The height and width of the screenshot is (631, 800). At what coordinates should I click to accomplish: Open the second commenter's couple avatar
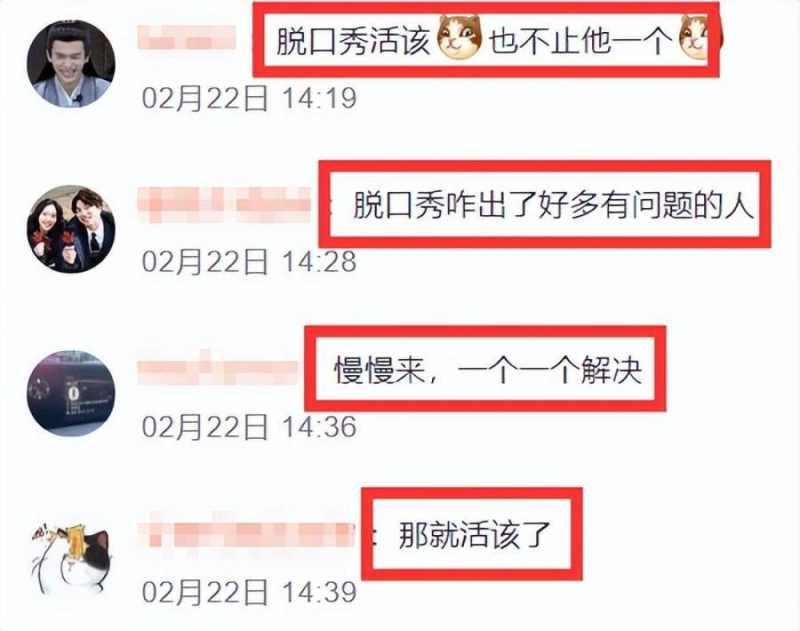point(71,229)
